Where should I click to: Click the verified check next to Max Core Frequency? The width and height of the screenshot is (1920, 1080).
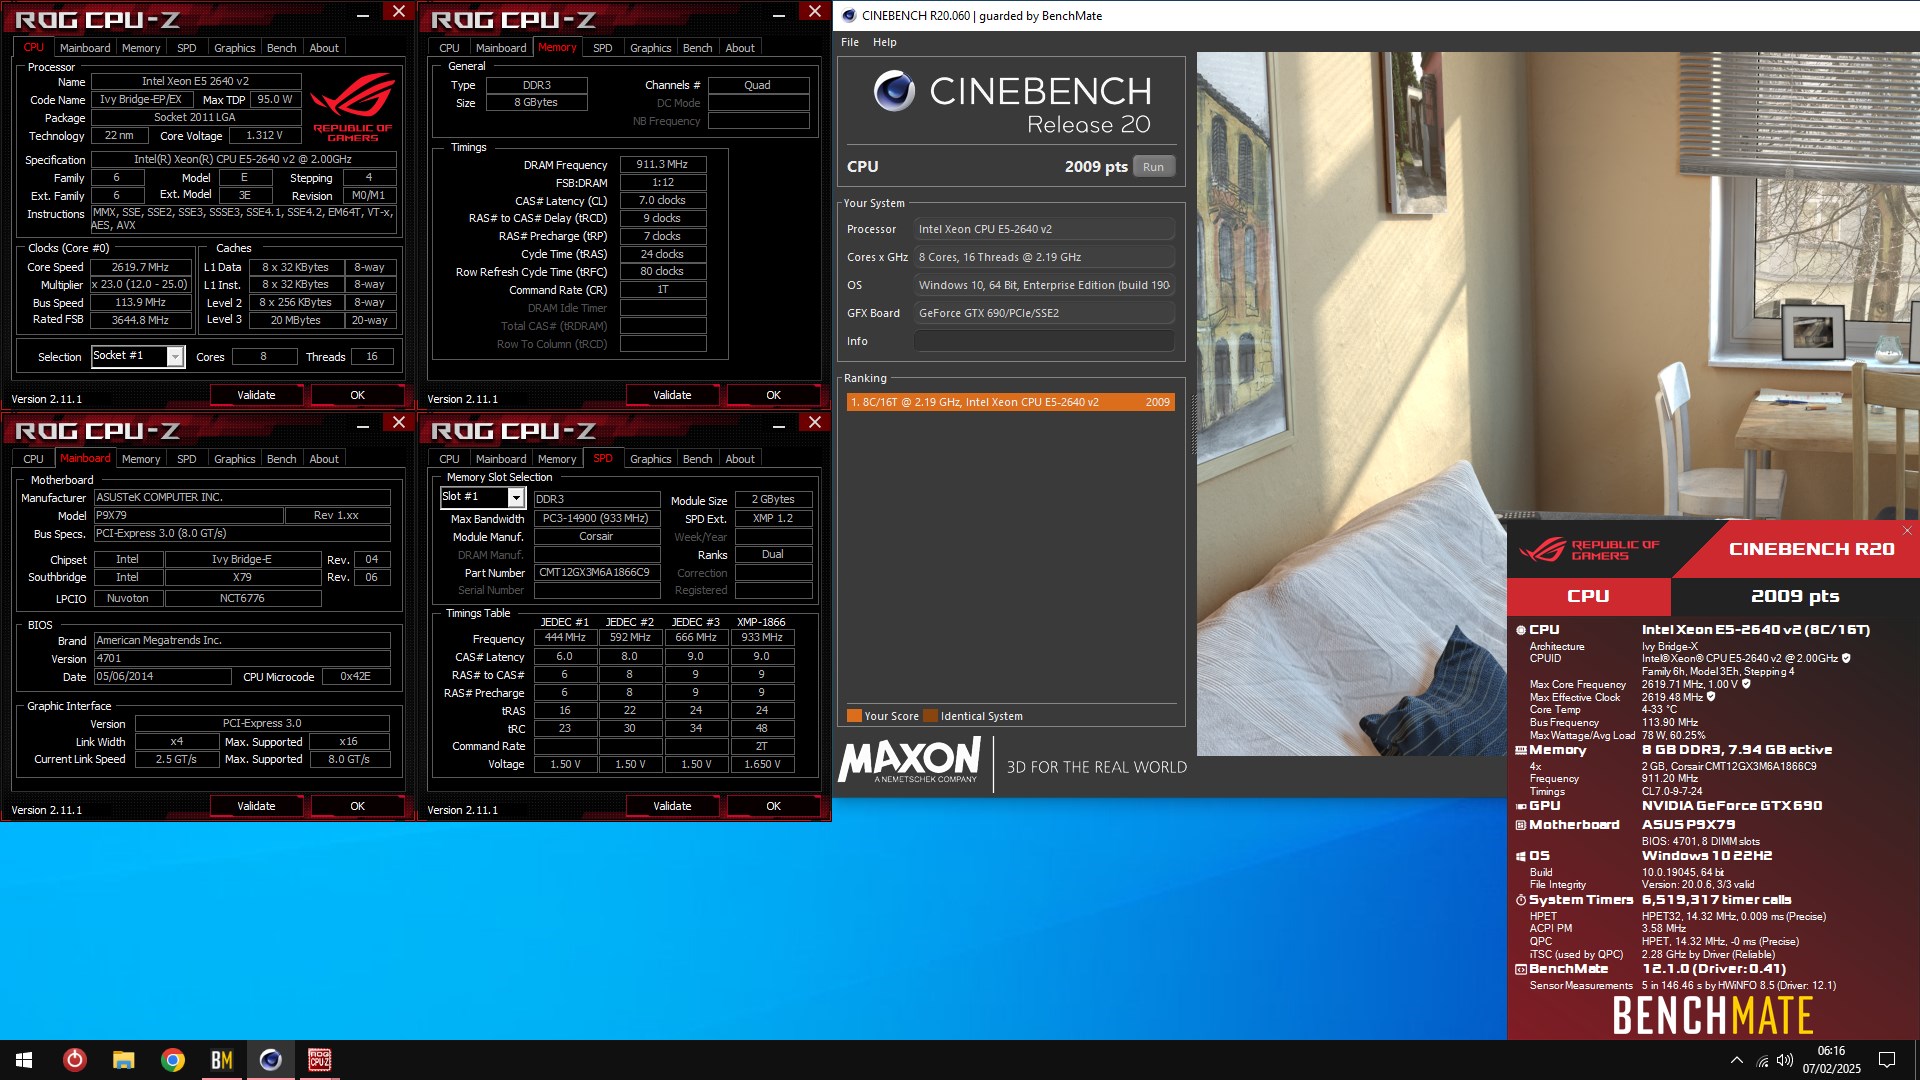[1746, 685]
